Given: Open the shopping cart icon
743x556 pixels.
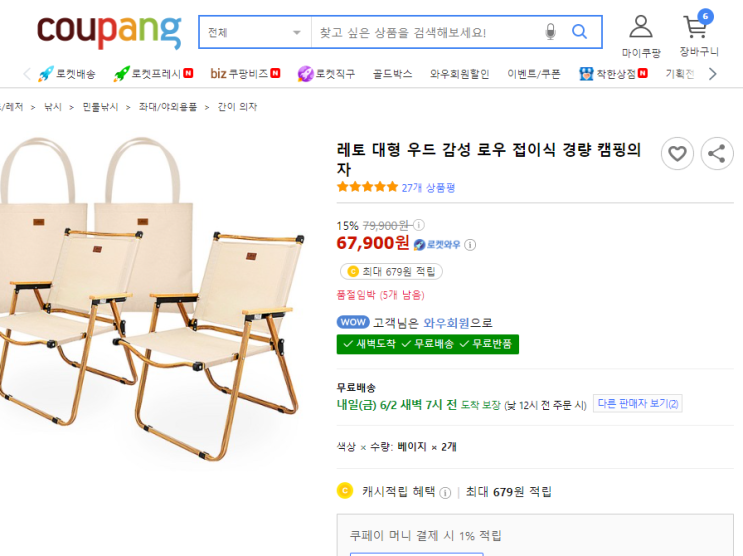Looking at the screenshot, I should 696,28.
